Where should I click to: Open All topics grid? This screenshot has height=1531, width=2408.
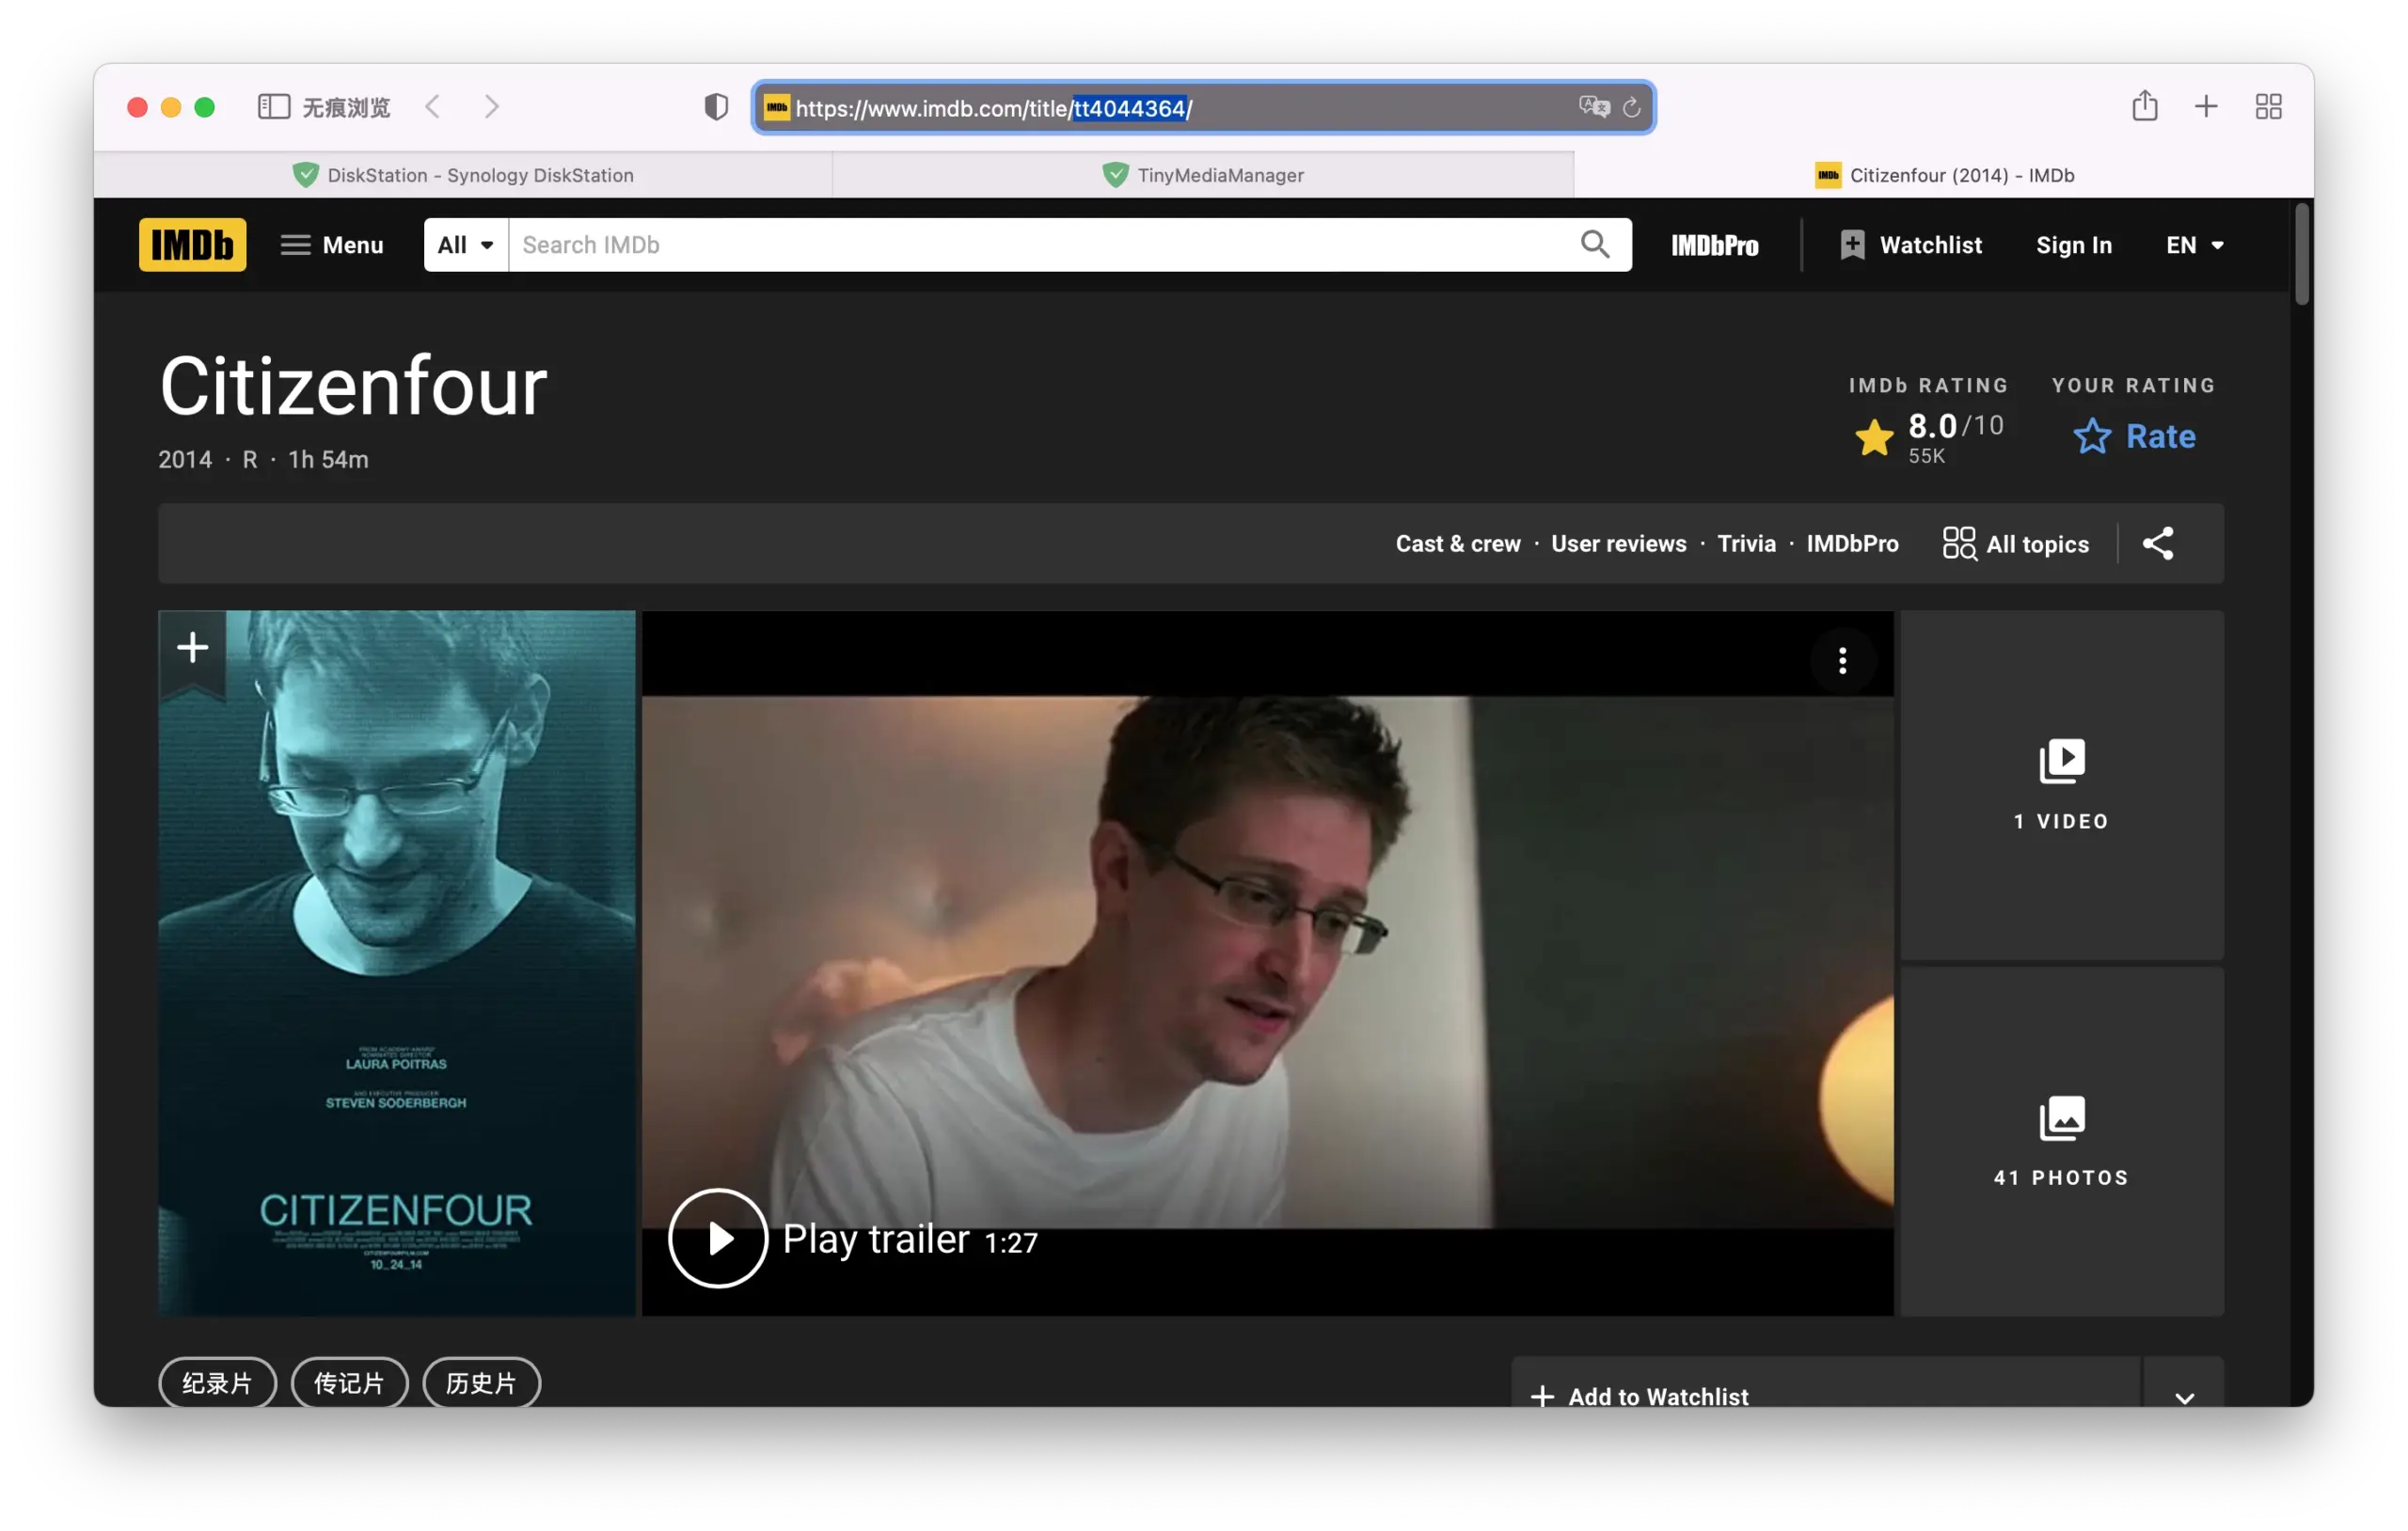coord(2015,544)
